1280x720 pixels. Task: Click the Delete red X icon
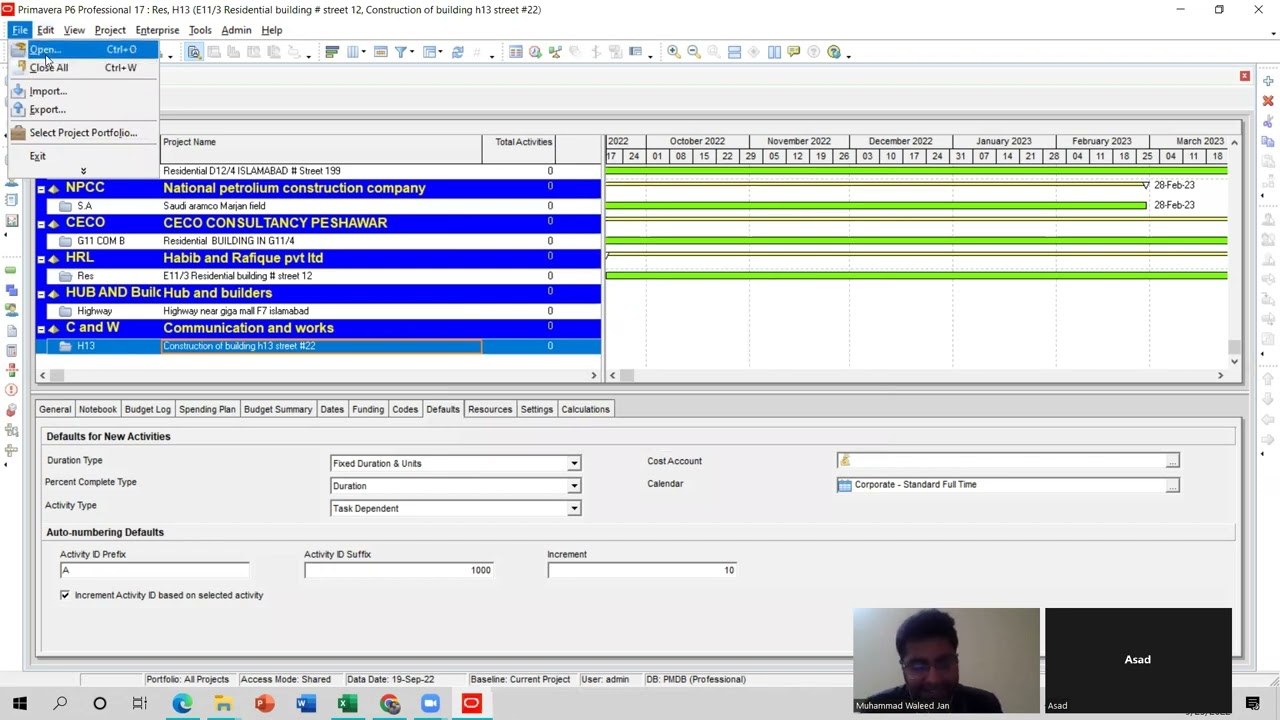click(x=1268, y=101)
